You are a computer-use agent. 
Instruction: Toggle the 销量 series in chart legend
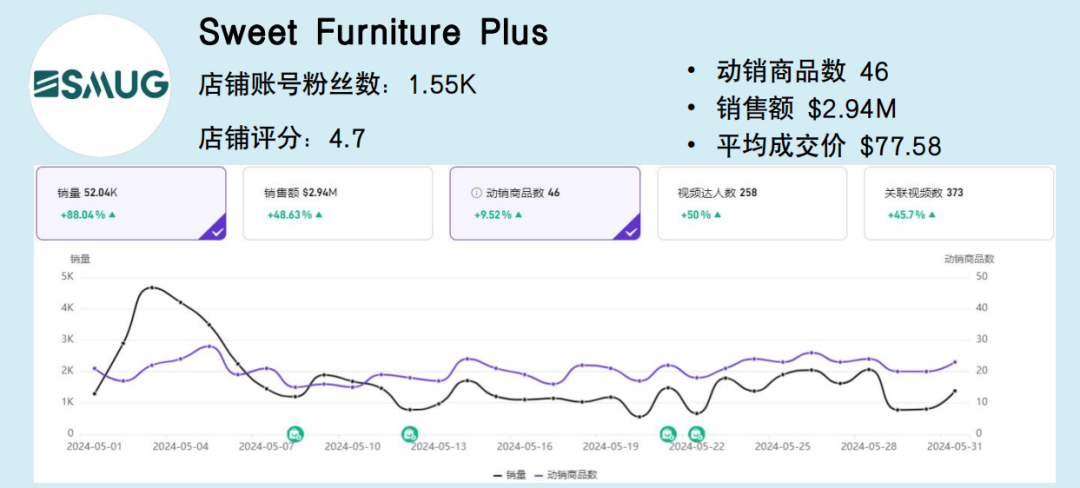tap(510, 474)
